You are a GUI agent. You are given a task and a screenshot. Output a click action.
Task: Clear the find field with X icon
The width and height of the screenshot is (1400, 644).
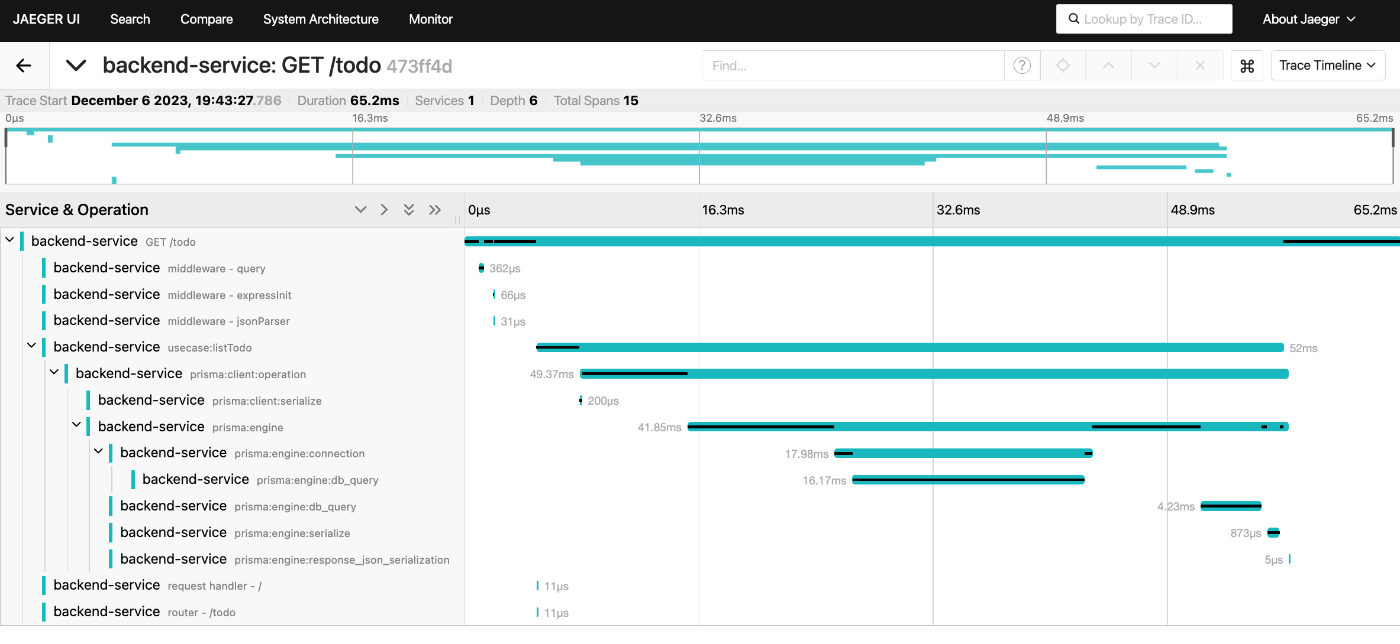tap(1200, 66)
